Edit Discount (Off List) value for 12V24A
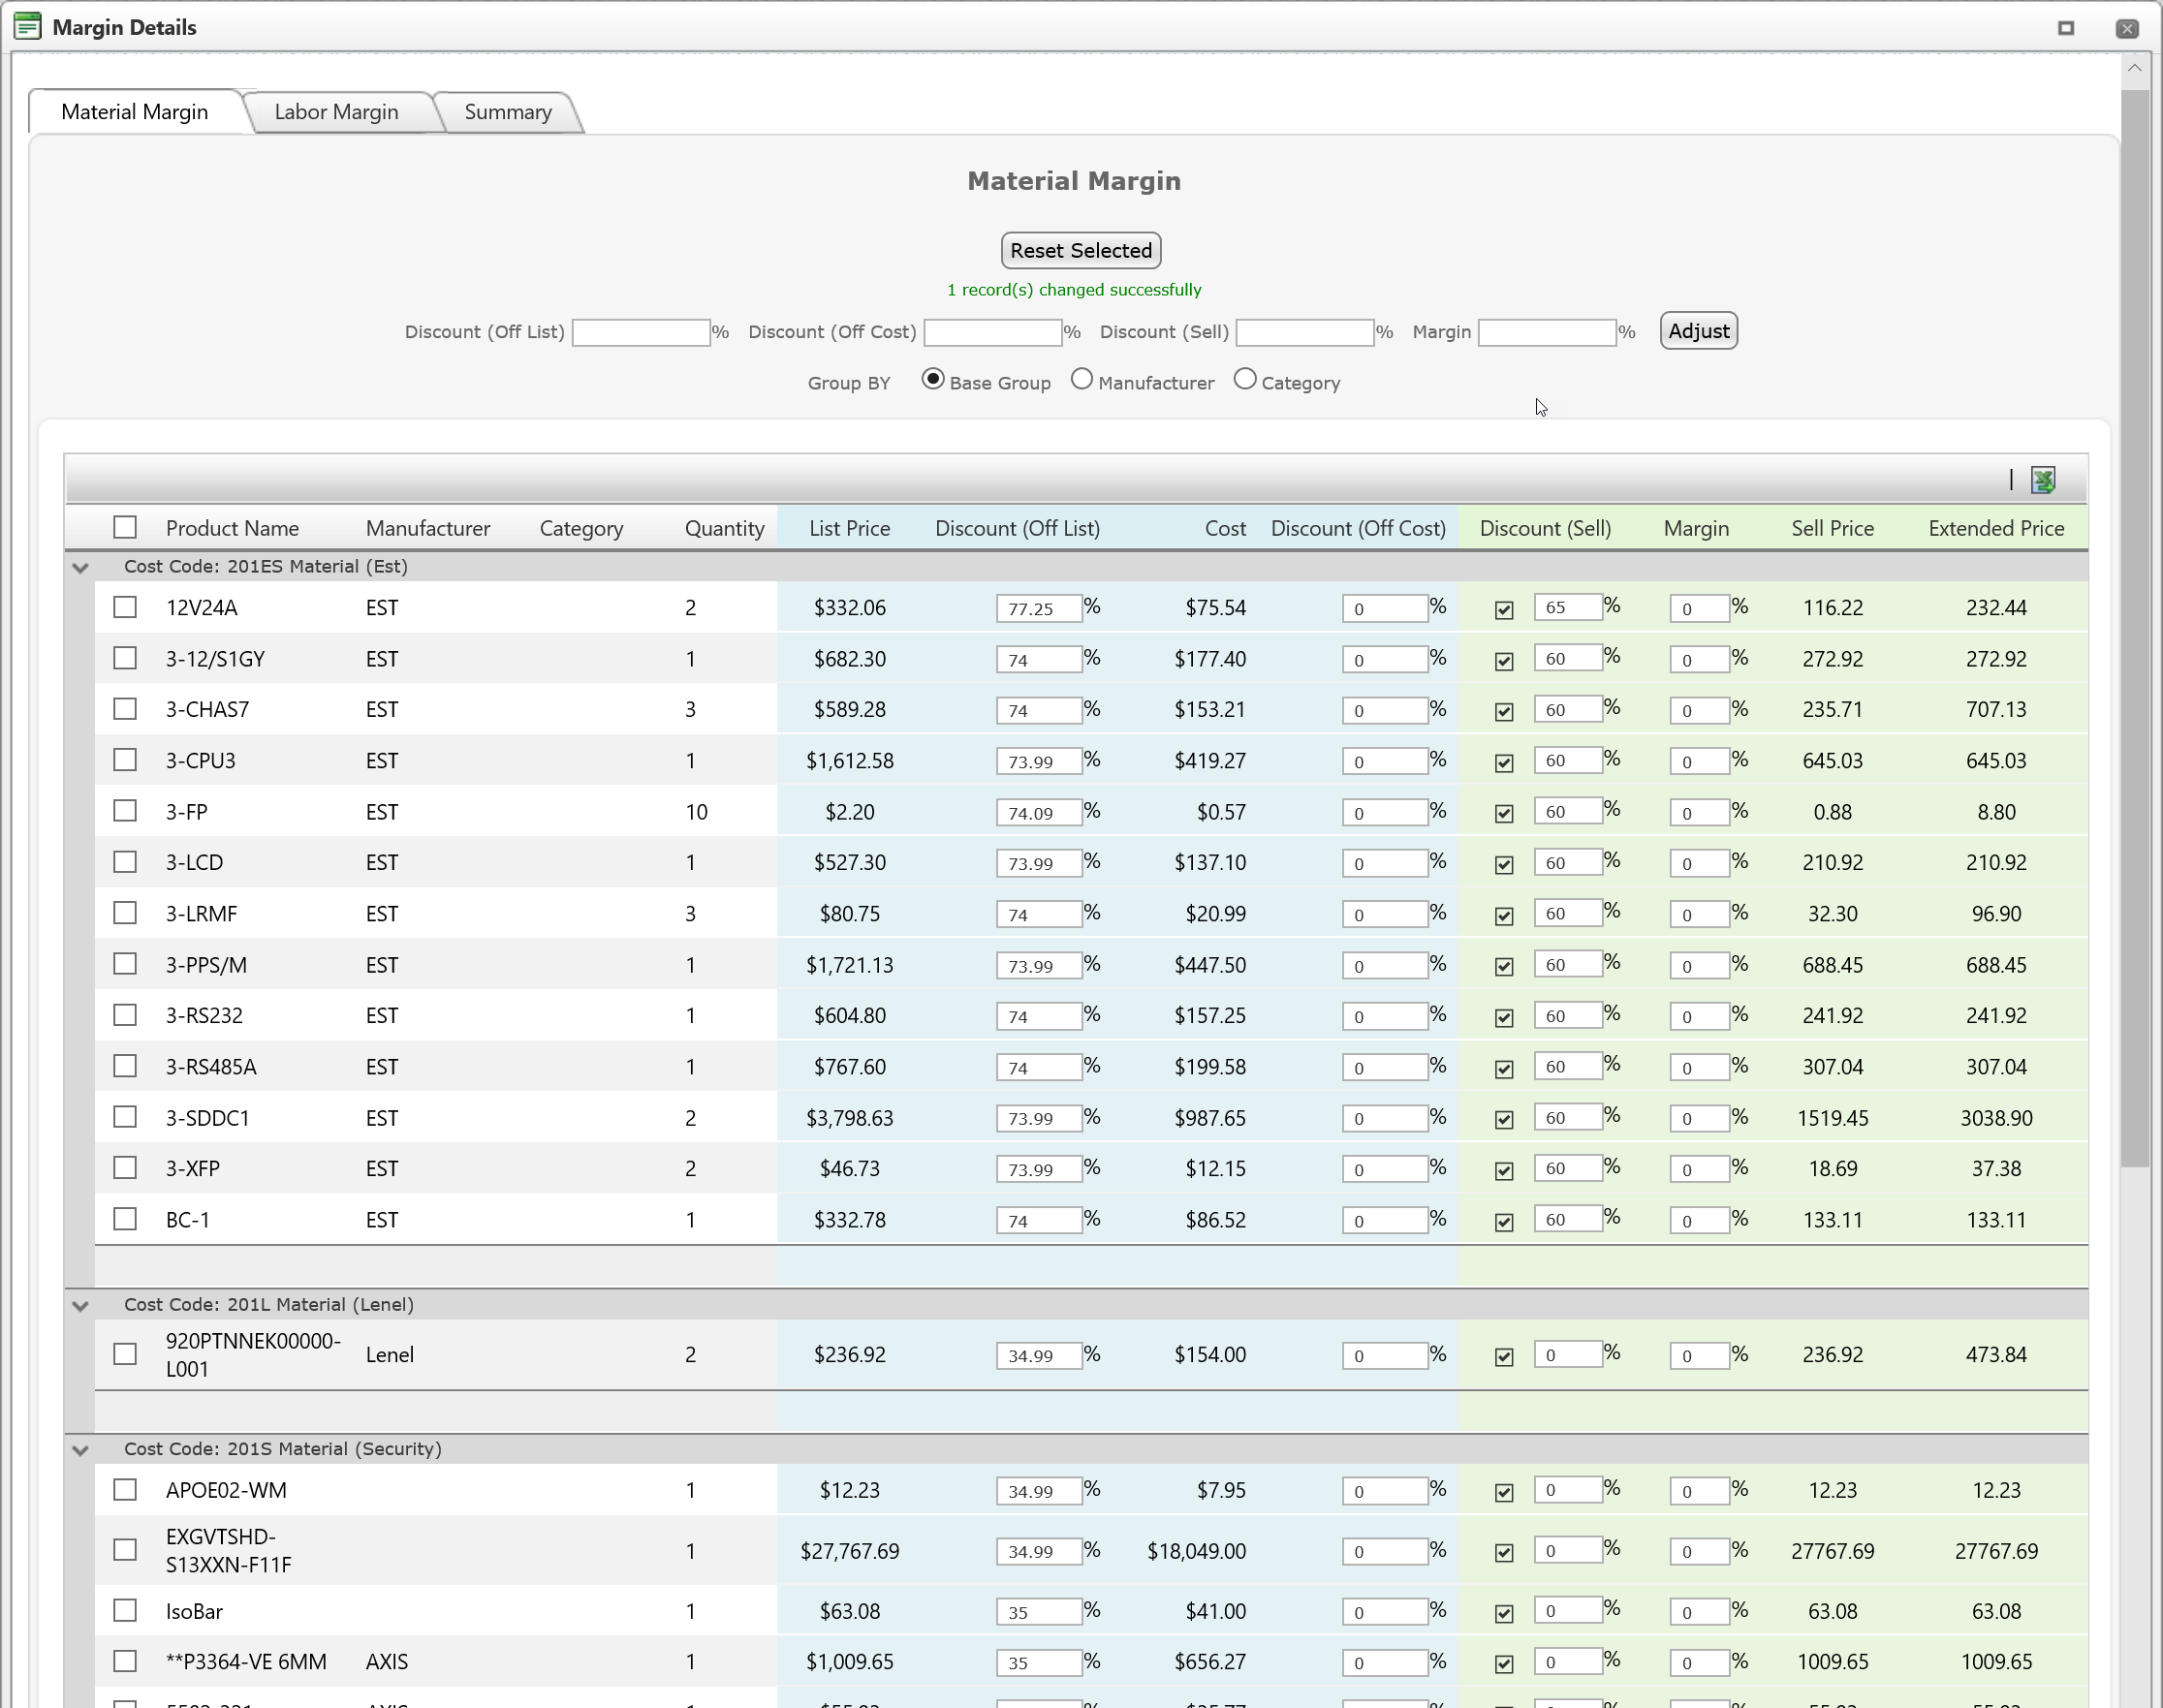This screenshot has width=2163, height=1708. (x=1039, y=608)
